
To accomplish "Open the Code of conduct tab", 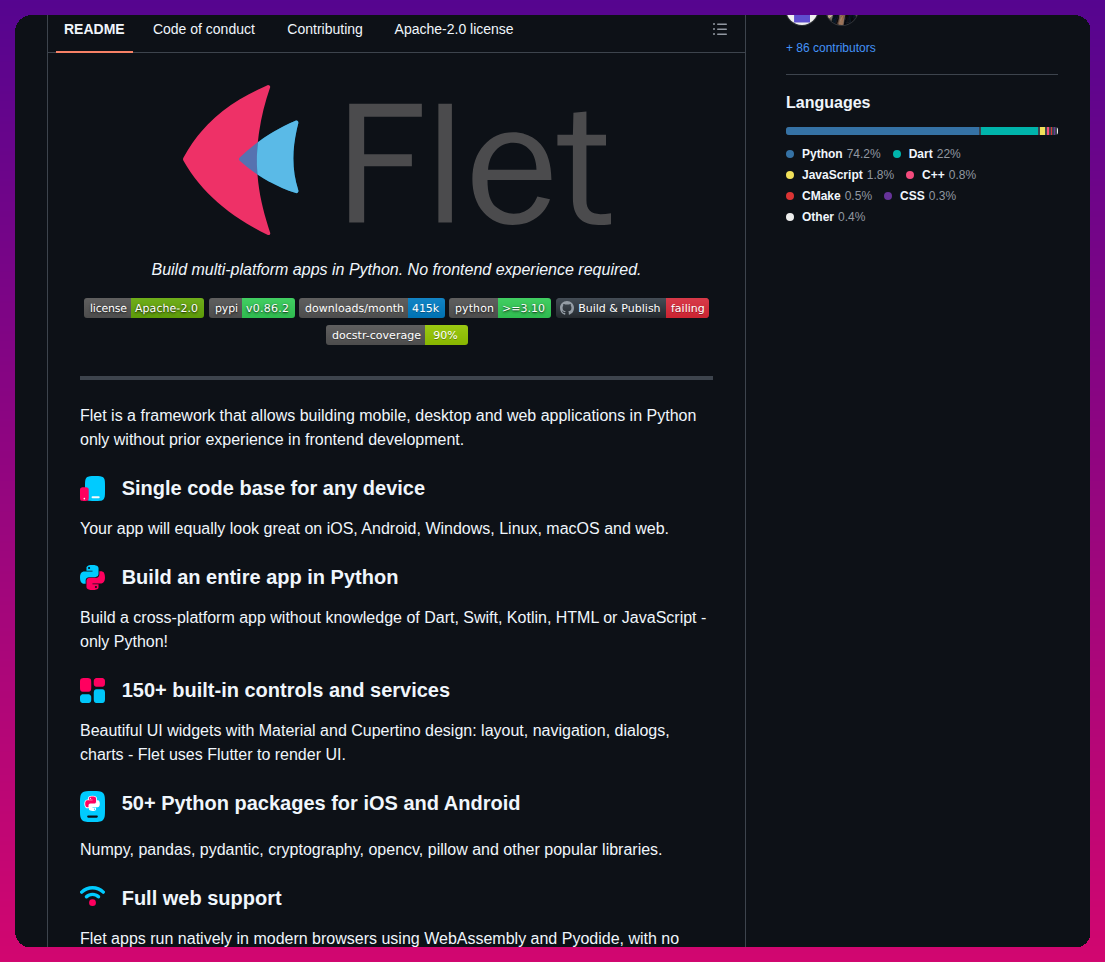I will pyautogui.click(x=204, y=29).
